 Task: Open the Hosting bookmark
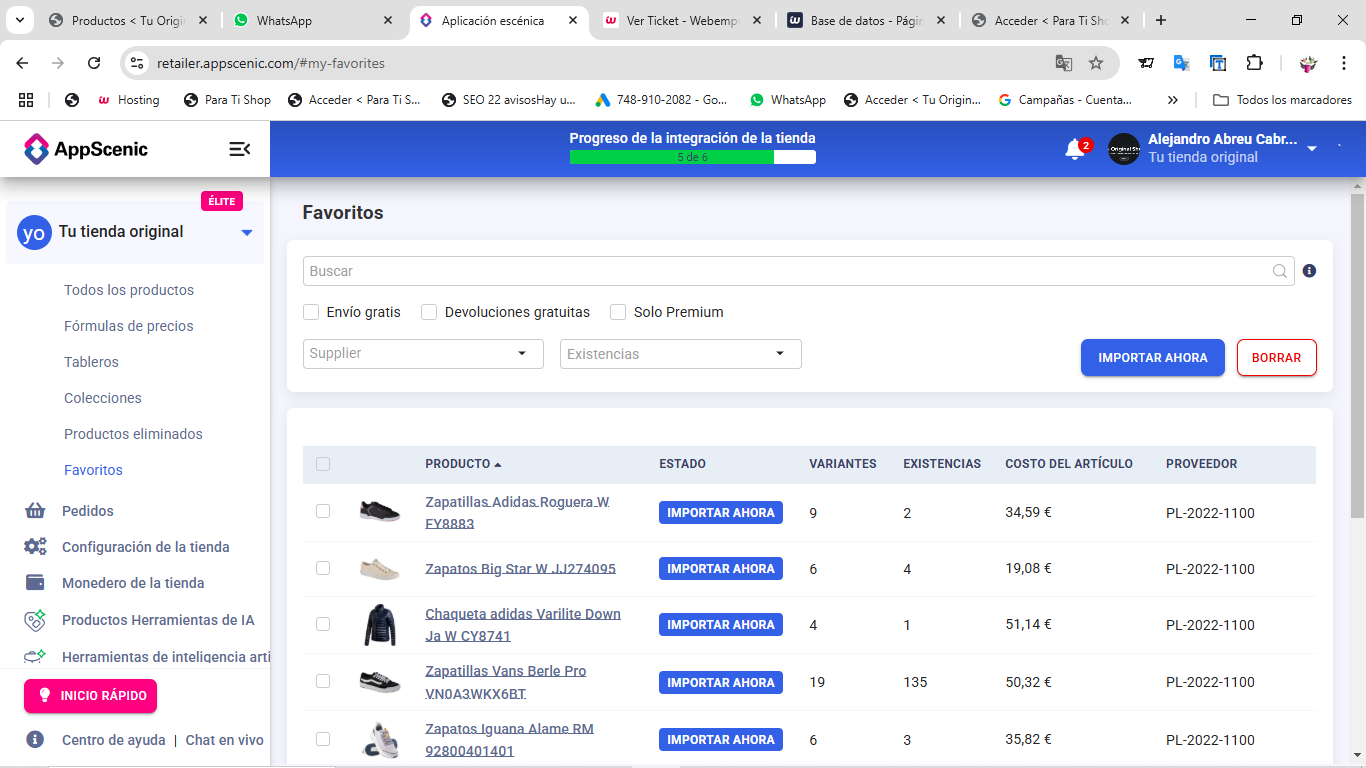(128, 100)
